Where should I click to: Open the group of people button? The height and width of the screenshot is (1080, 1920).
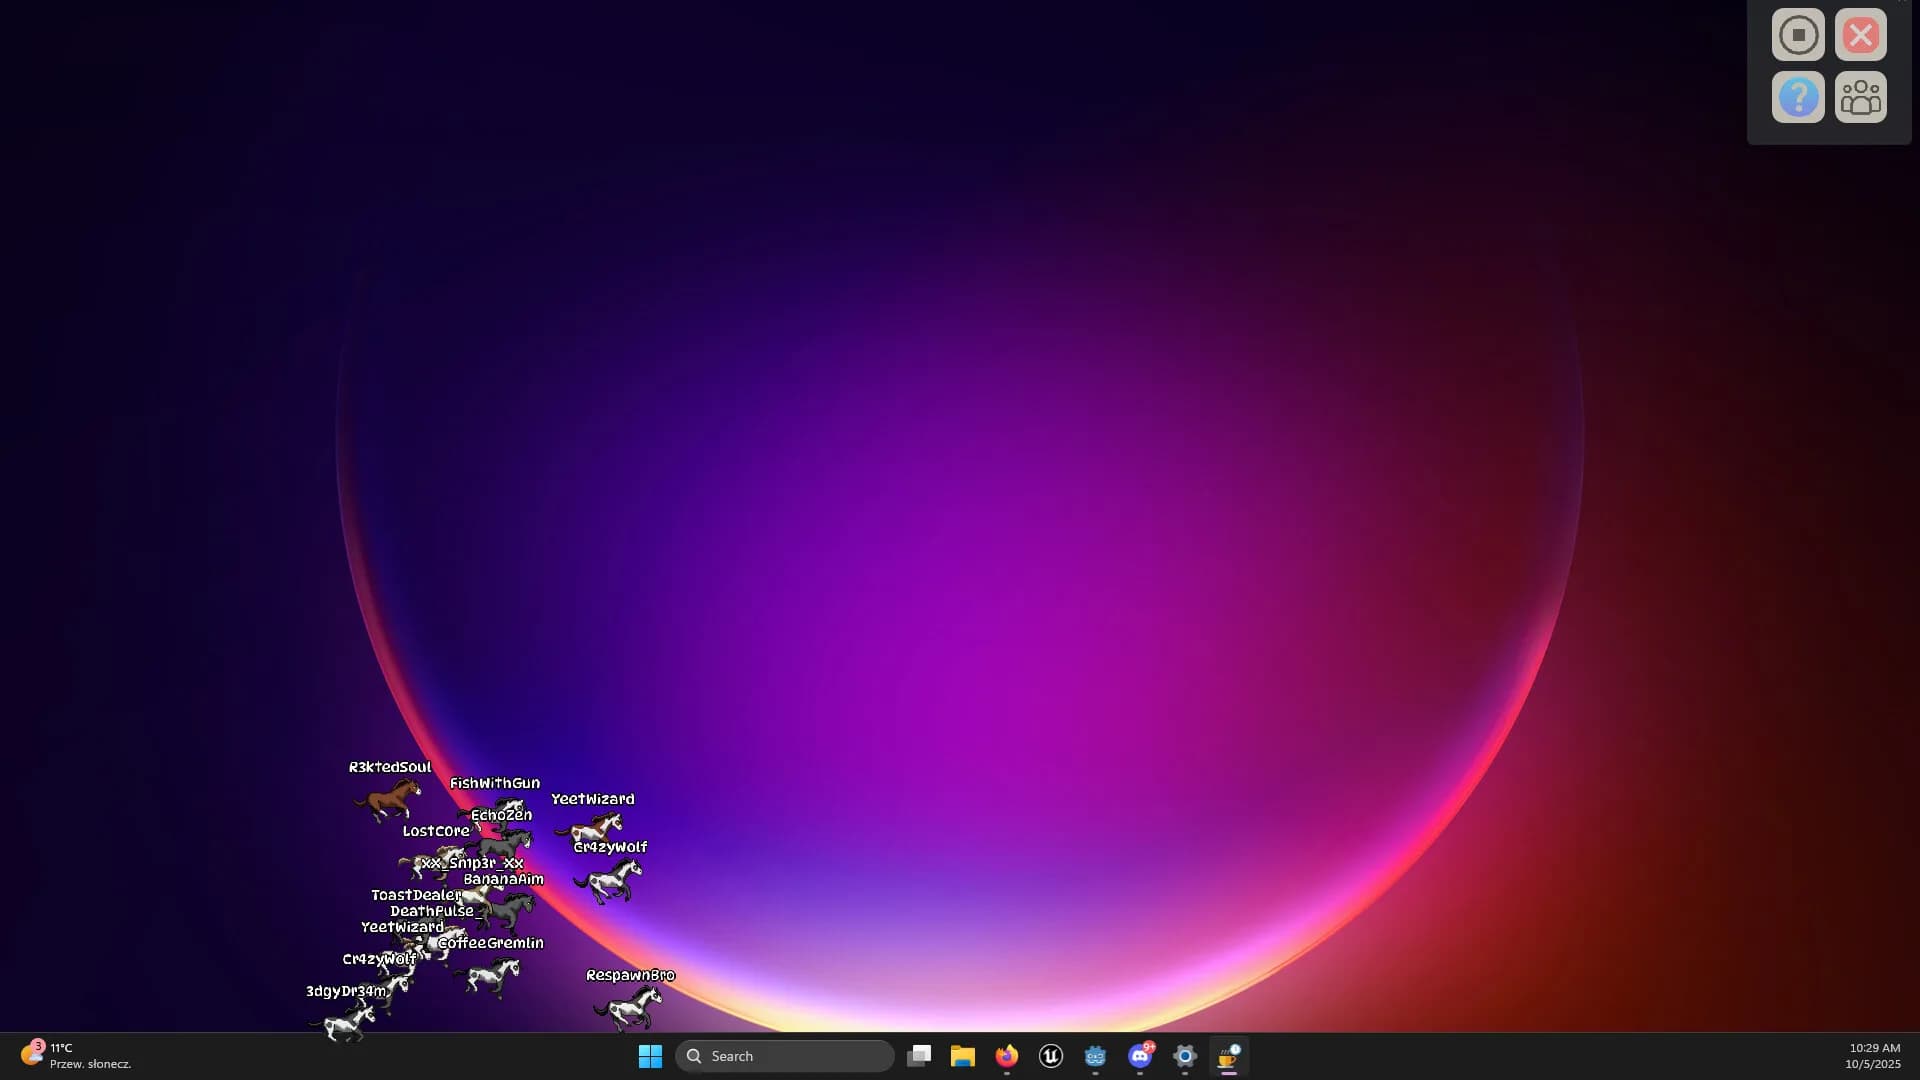(x=1861, y=97)
